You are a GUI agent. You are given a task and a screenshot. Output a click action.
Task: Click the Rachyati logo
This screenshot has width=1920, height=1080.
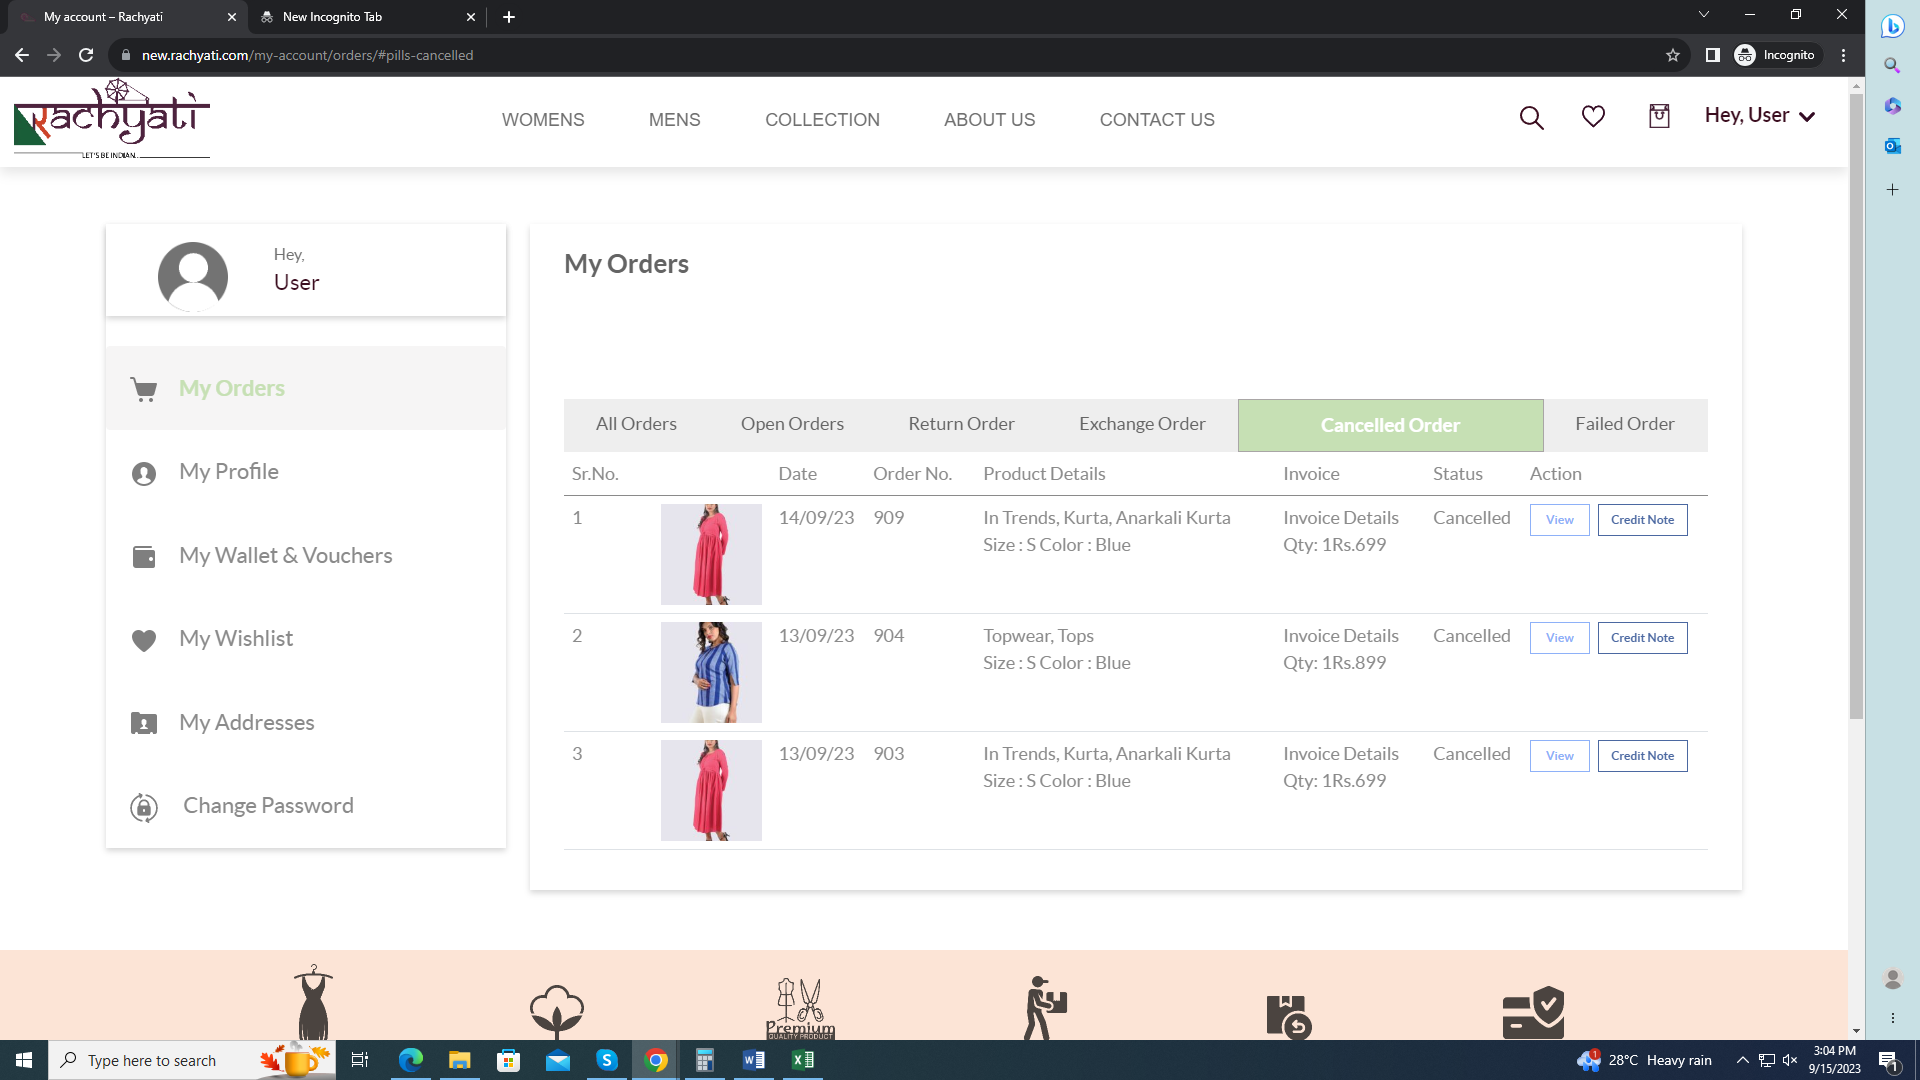pyautogui.click(x=112, y=120)
